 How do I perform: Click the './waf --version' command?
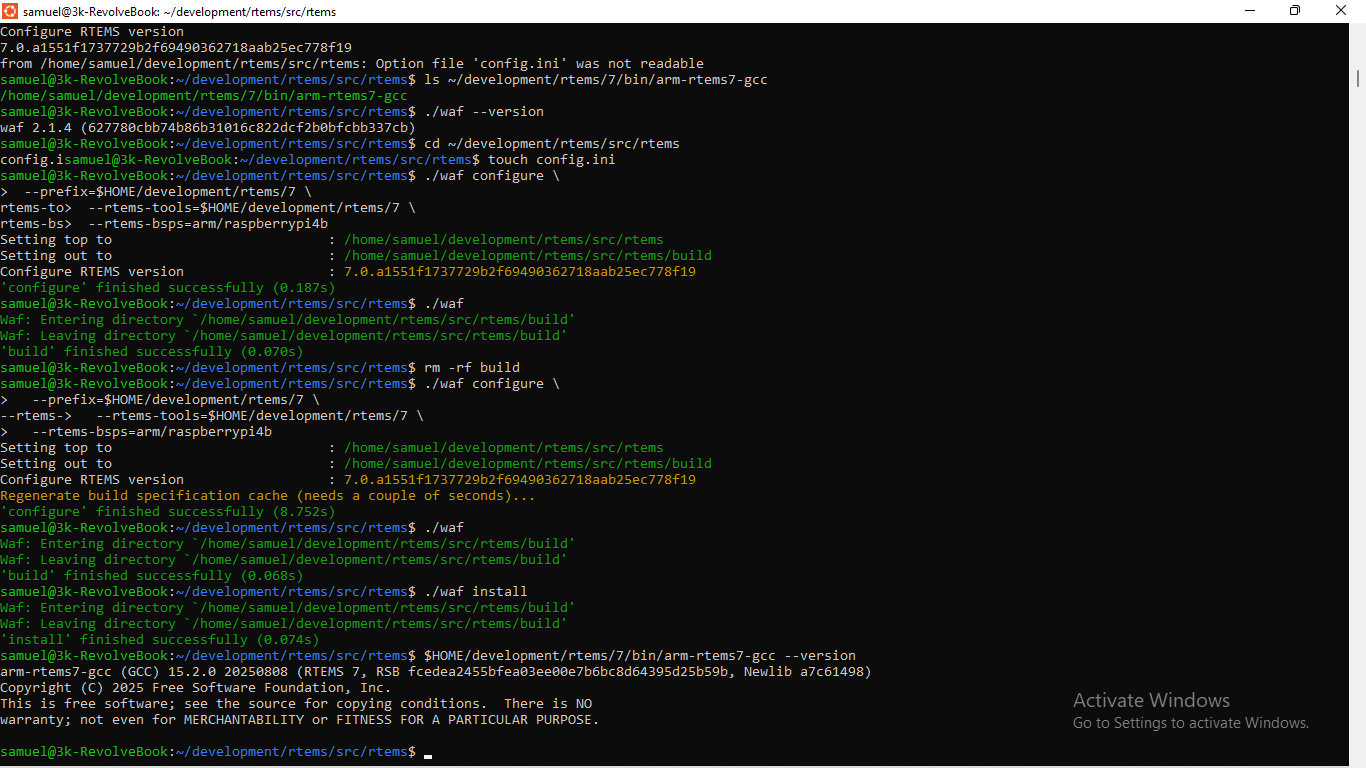pos(483,112)
